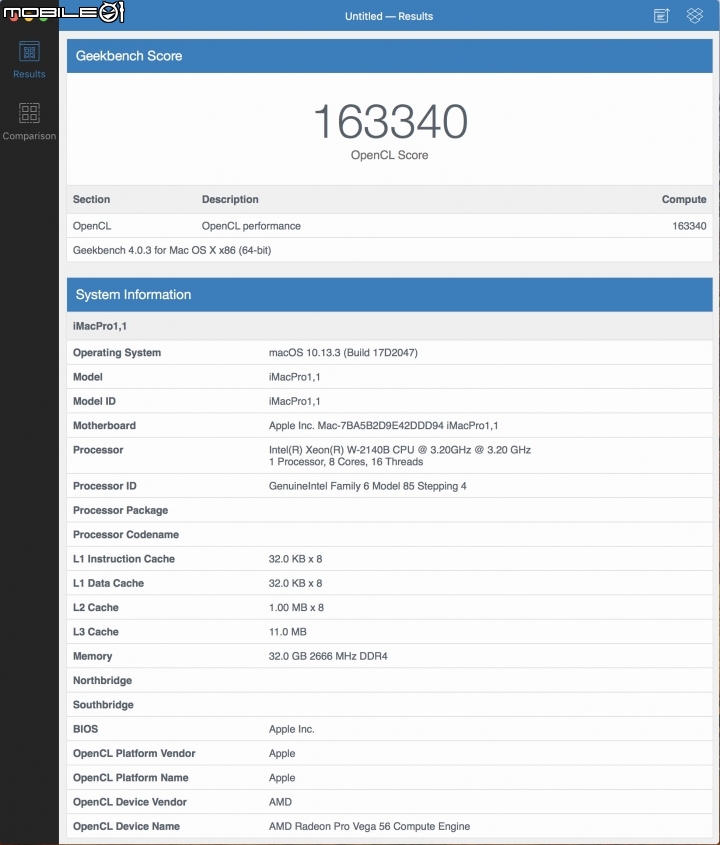Select macOS 10.13.3 build value
The width and height of the screenshot is (720, 845).
(343, 352)
